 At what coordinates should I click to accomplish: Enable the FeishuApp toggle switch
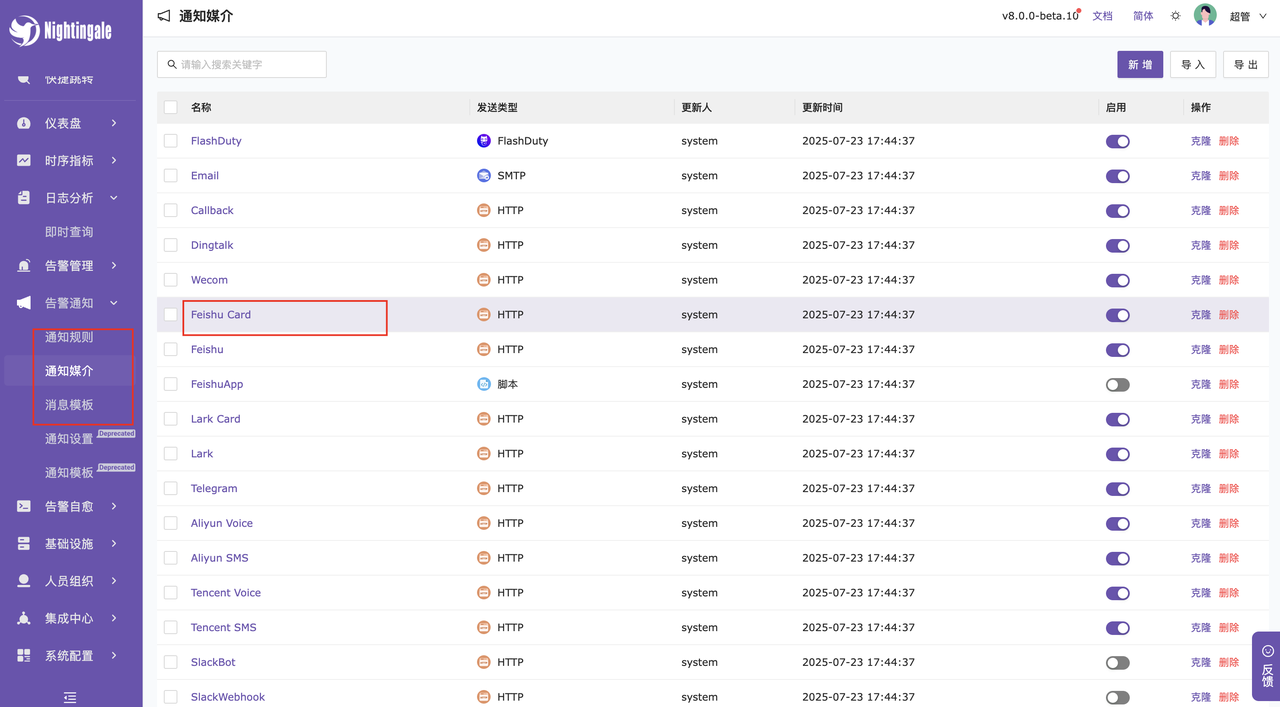click(x=1117, y=385)
